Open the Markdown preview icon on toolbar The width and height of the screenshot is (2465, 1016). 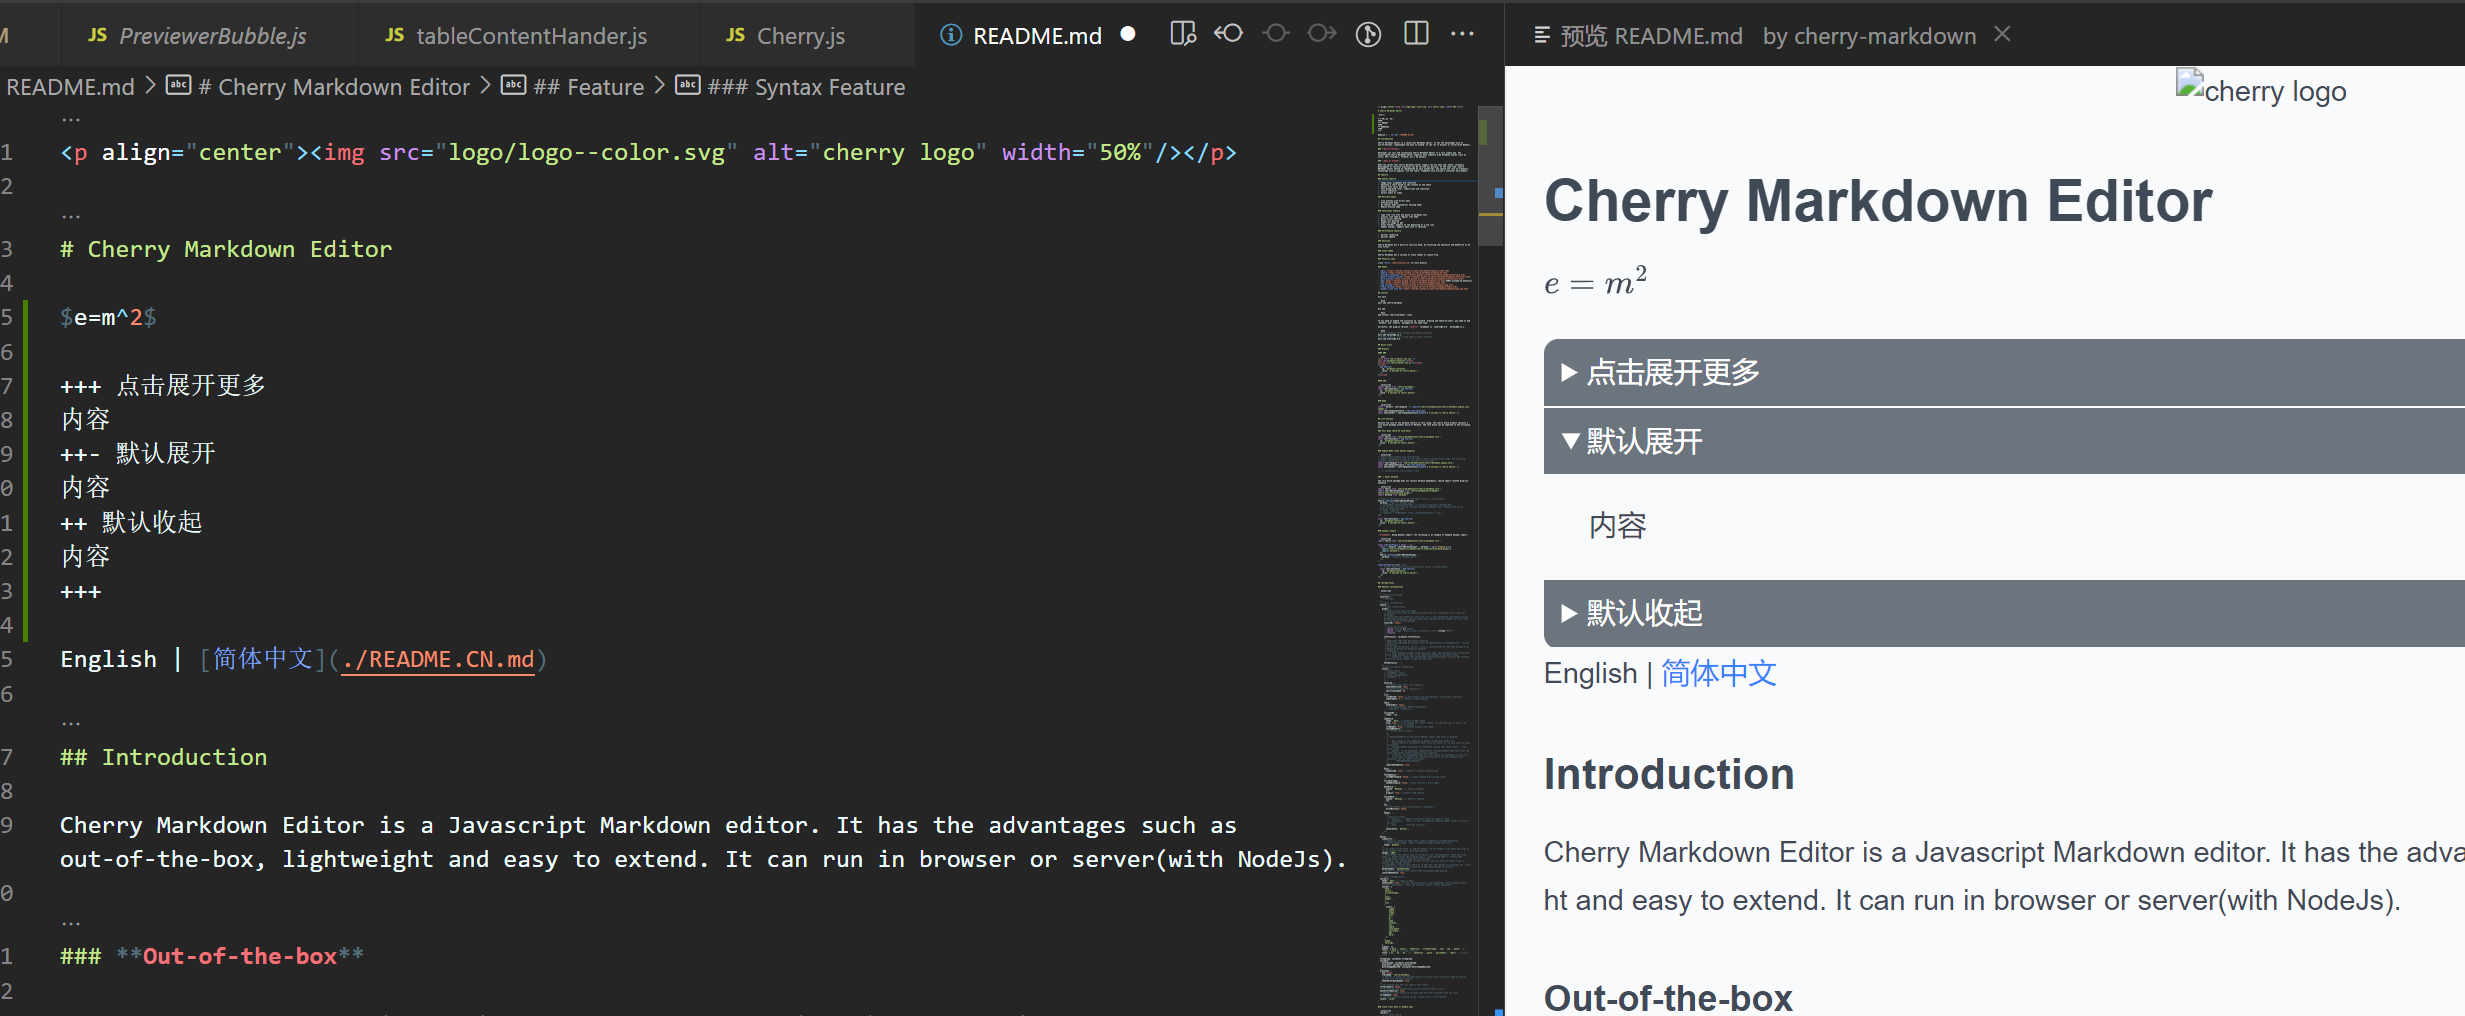coord(1182,33)
